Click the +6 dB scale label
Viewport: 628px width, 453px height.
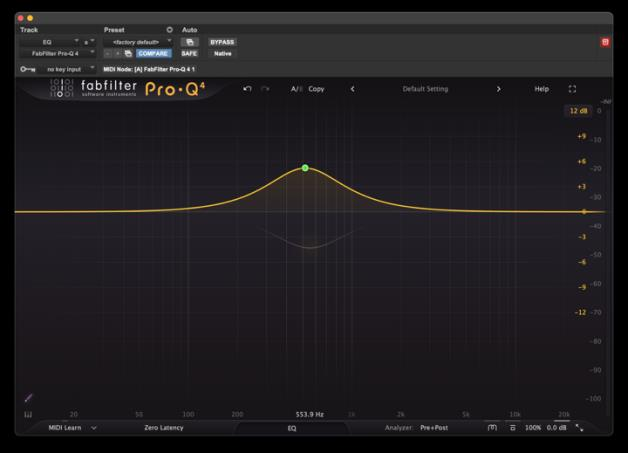[582, 161]
